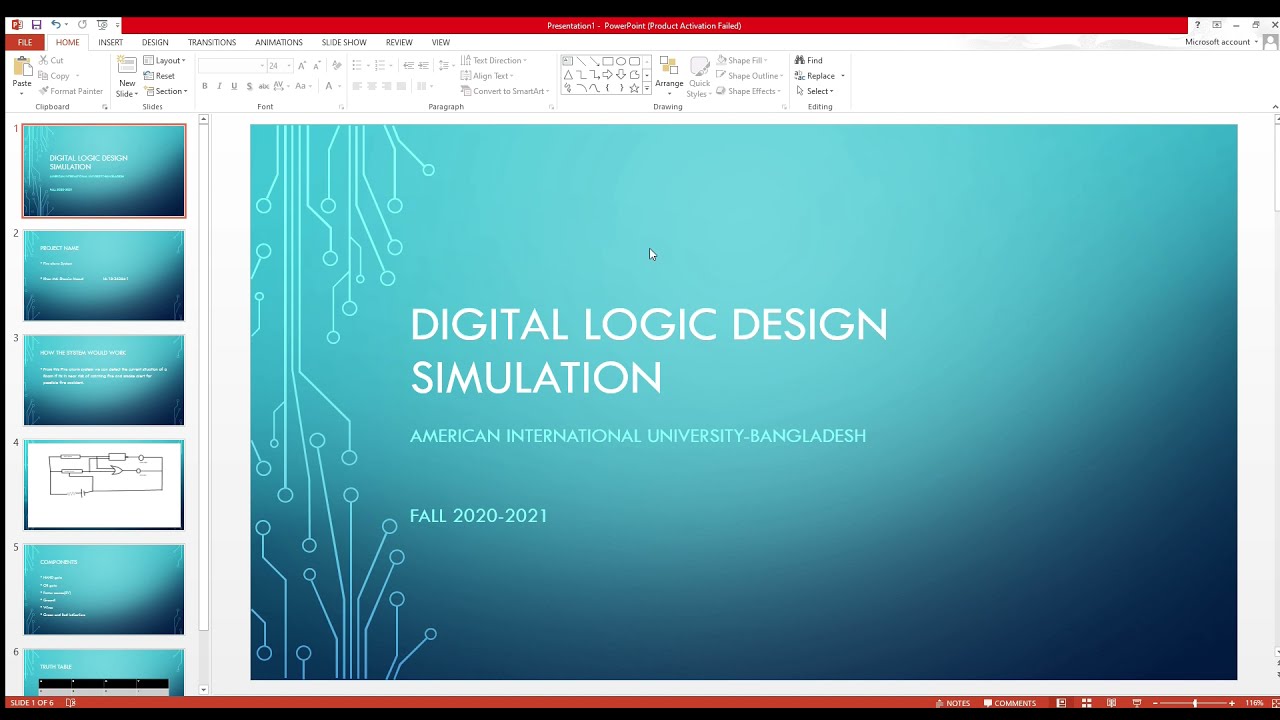Viewport: 1280px width, 720px height.
Task: Click Find binoculars button
Action: click(809, 61)
